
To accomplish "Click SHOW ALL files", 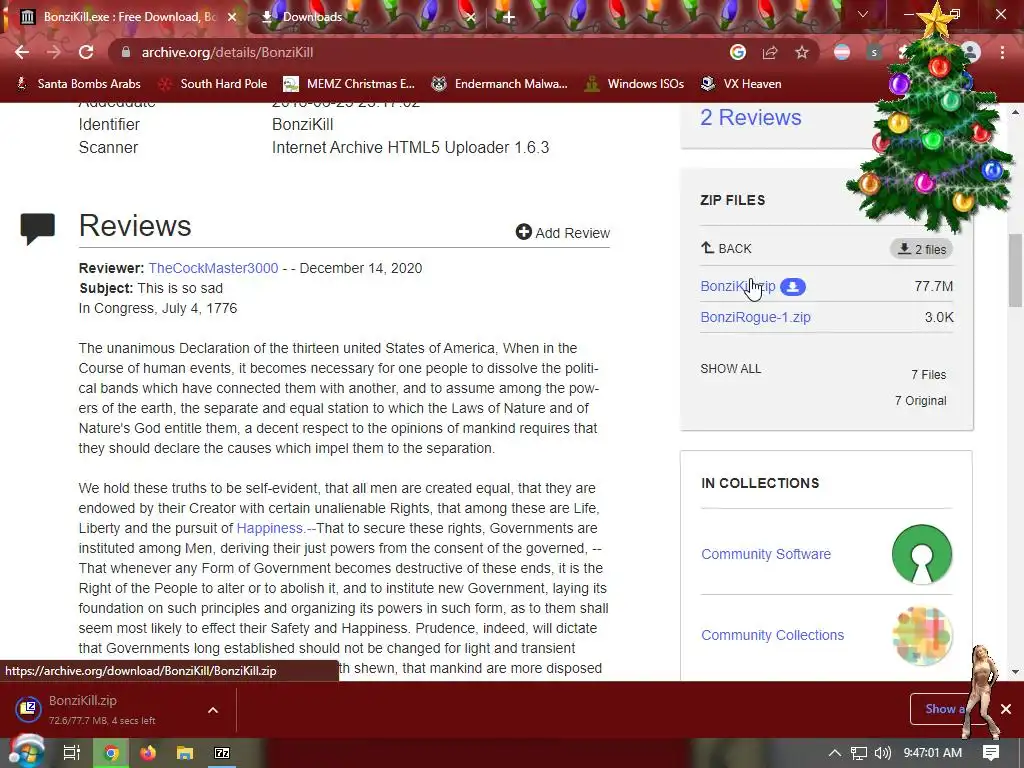I will (x=731, y=369).
